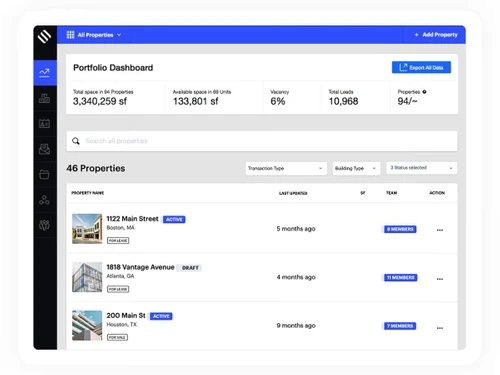The height and width of the screenshot is (375, 500).
Task: Sort by SF column header
Action: pyautogui.click(x=363, y=193)
